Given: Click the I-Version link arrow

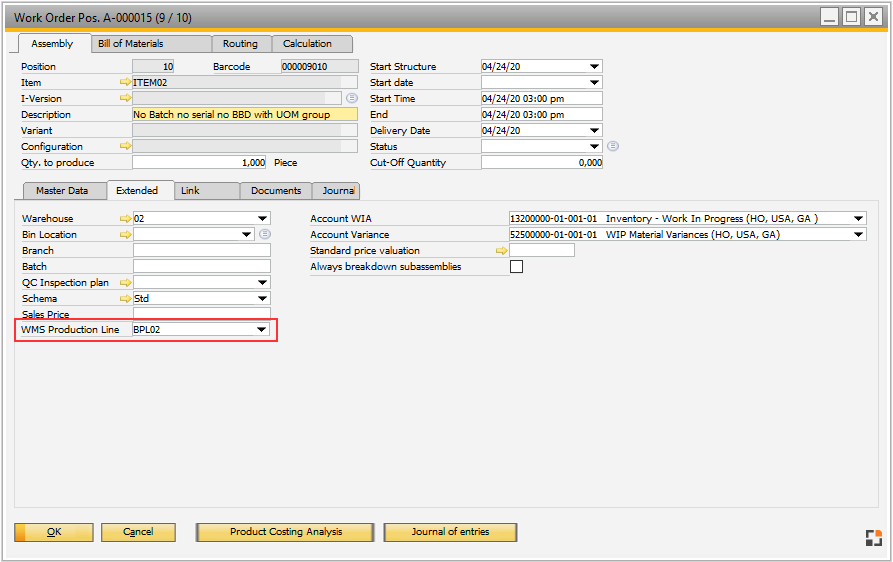Looking at the screenshot, I should coord(125,99).
